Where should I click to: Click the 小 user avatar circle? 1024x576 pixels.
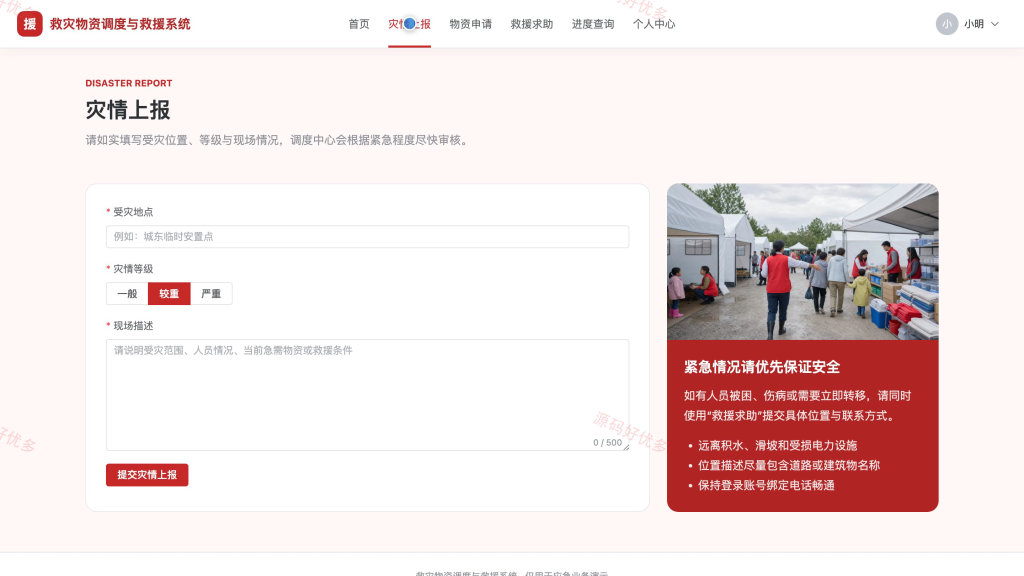tap(946, 24)
